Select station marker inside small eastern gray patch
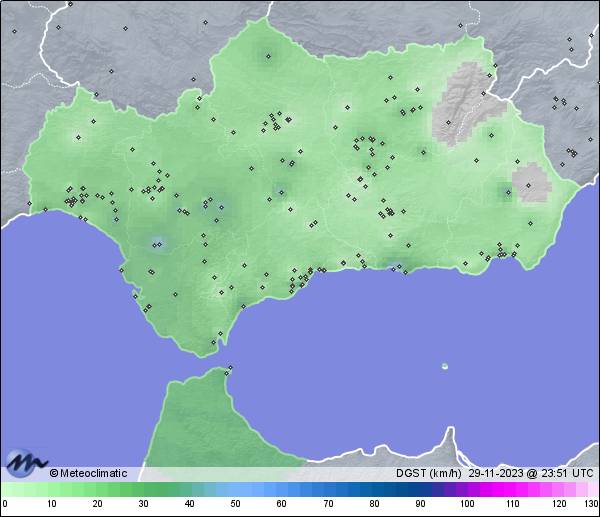Image resolution: width=600 pixels, height=517 pixels. (528, 185)
